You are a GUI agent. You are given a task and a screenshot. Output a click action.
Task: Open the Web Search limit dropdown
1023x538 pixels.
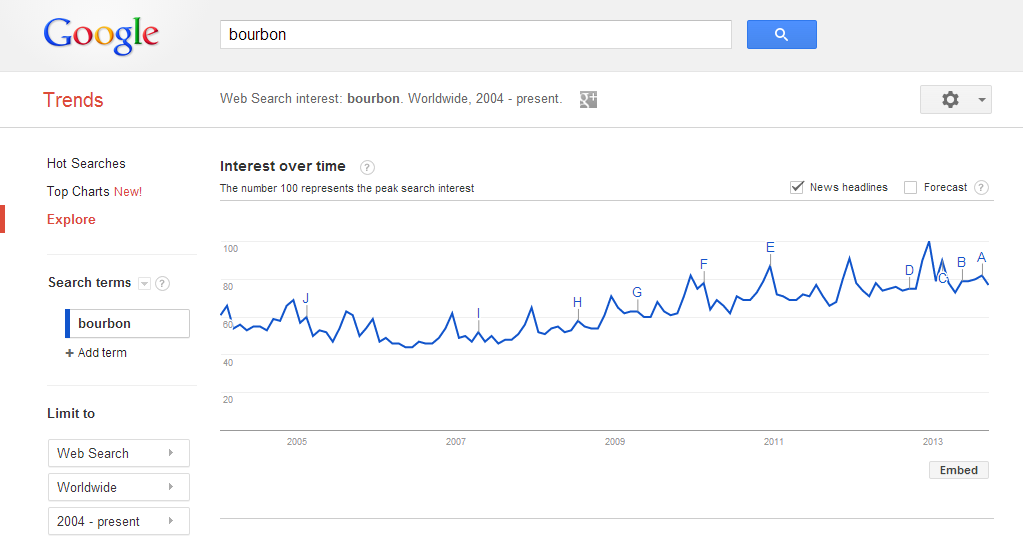click(x=119, y=453)
